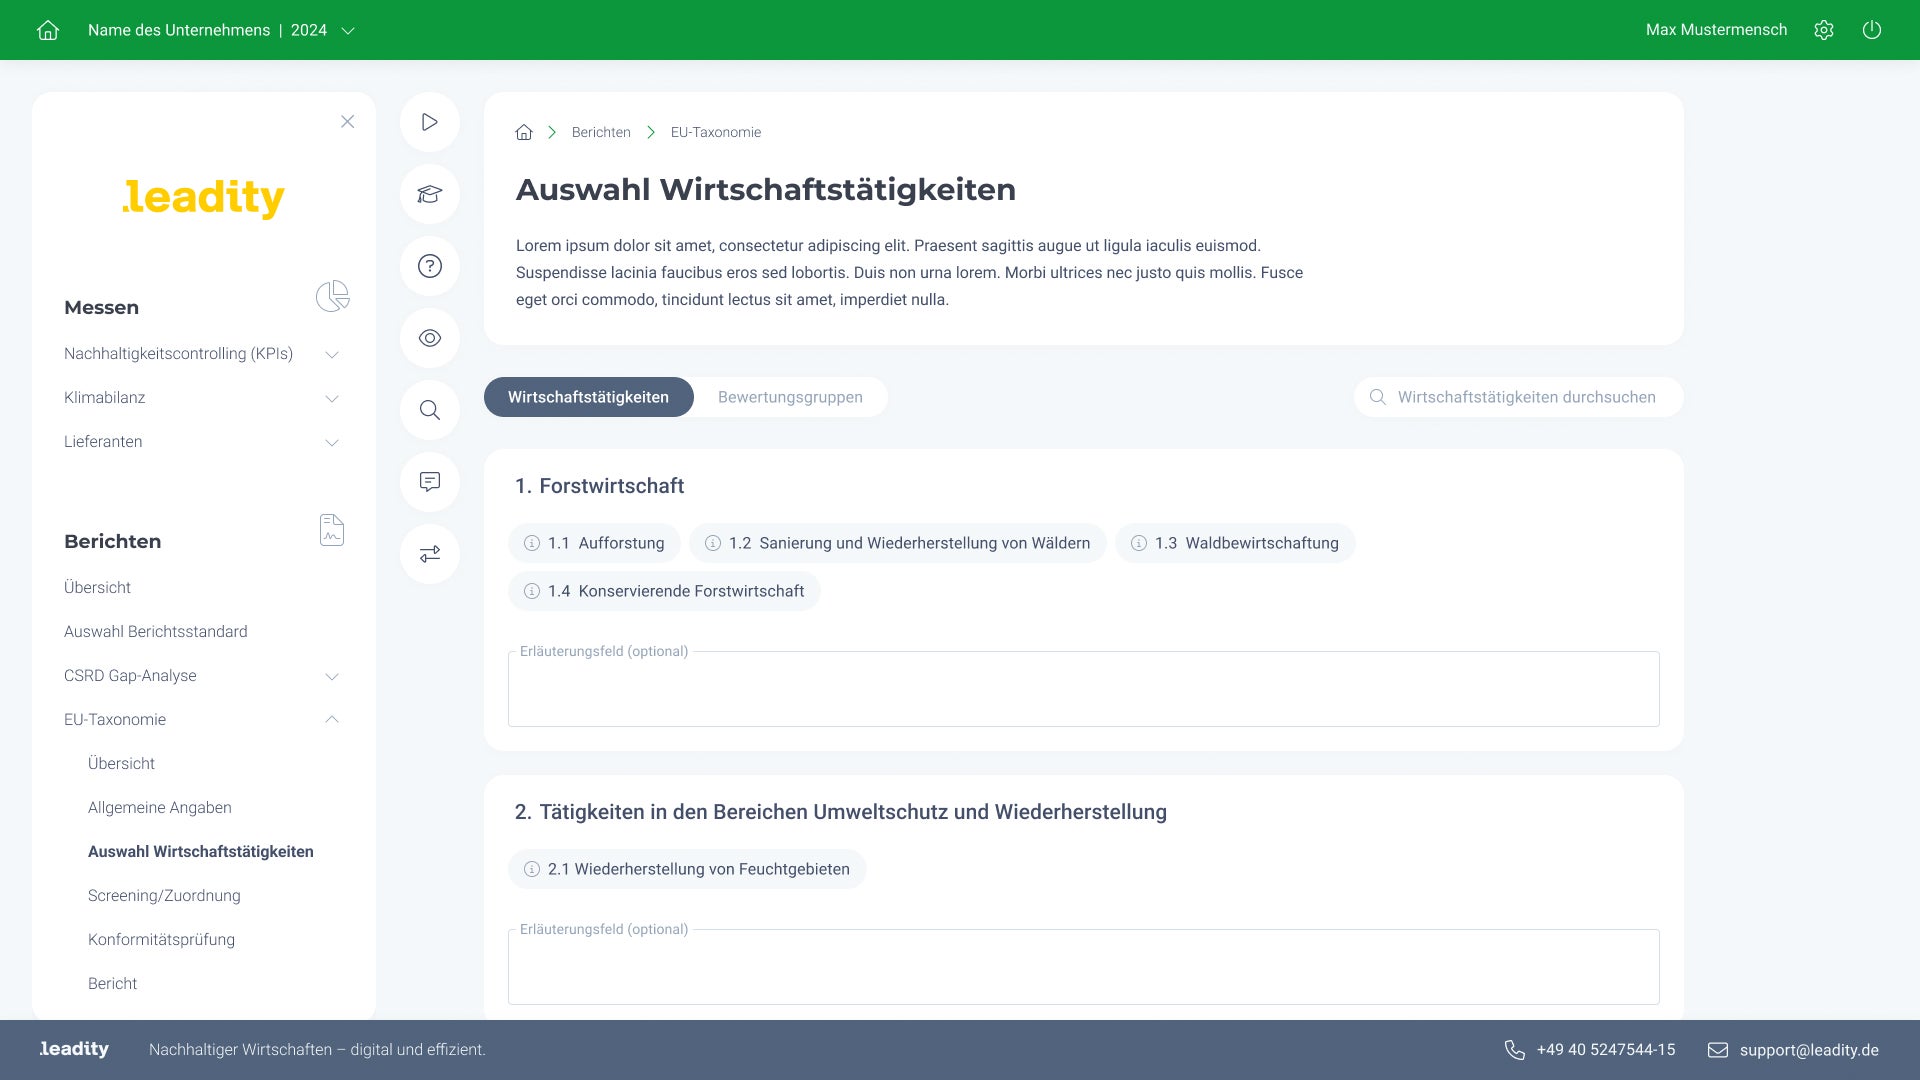Open the settings gear in the header

(1824, 30)
